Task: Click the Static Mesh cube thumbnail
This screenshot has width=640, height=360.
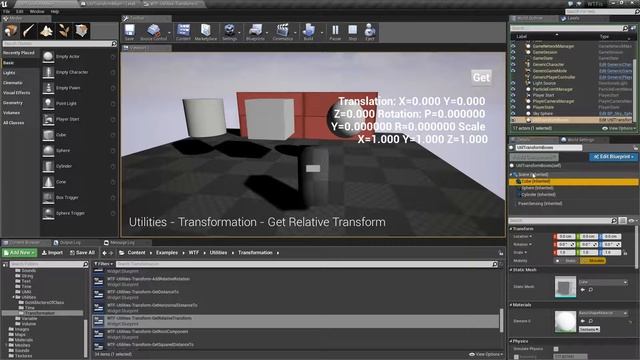Action: click(565, 287)
